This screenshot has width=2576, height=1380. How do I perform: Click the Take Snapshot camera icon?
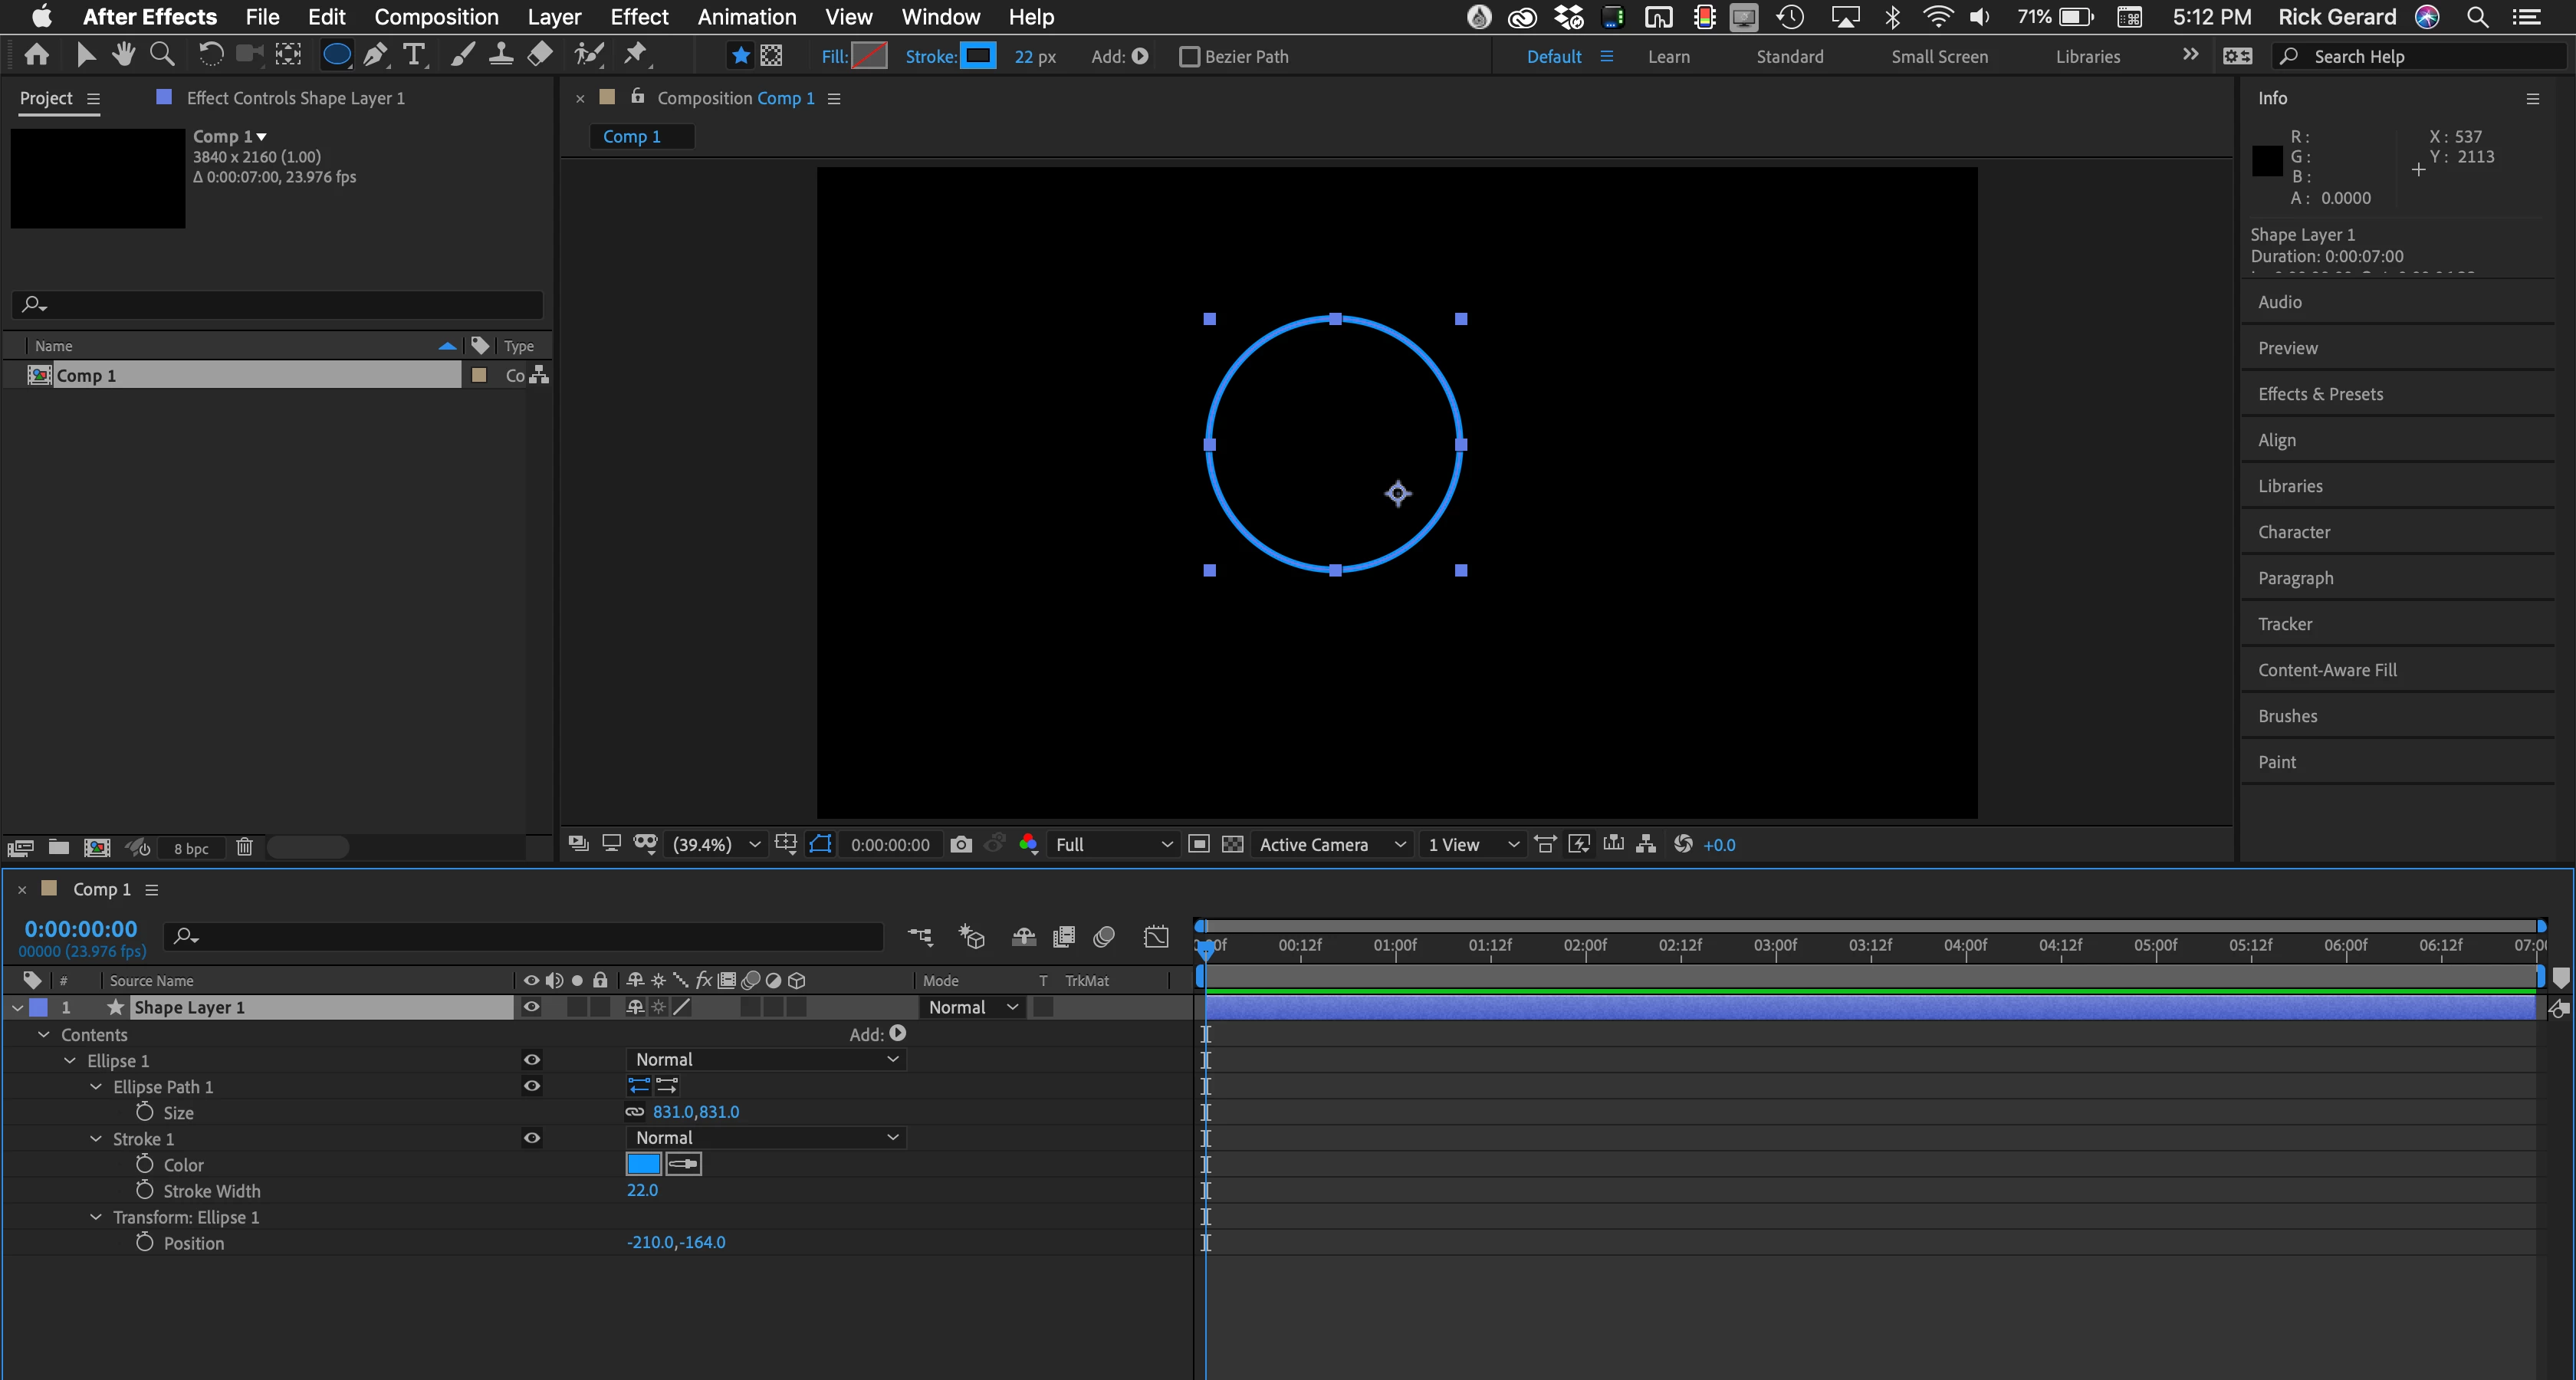[960, 845]
